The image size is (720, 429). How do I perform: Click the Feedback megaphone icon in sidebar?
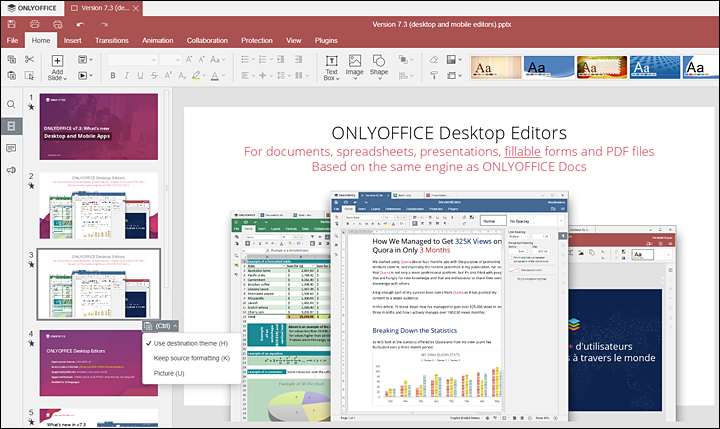(x=11, y=170)
